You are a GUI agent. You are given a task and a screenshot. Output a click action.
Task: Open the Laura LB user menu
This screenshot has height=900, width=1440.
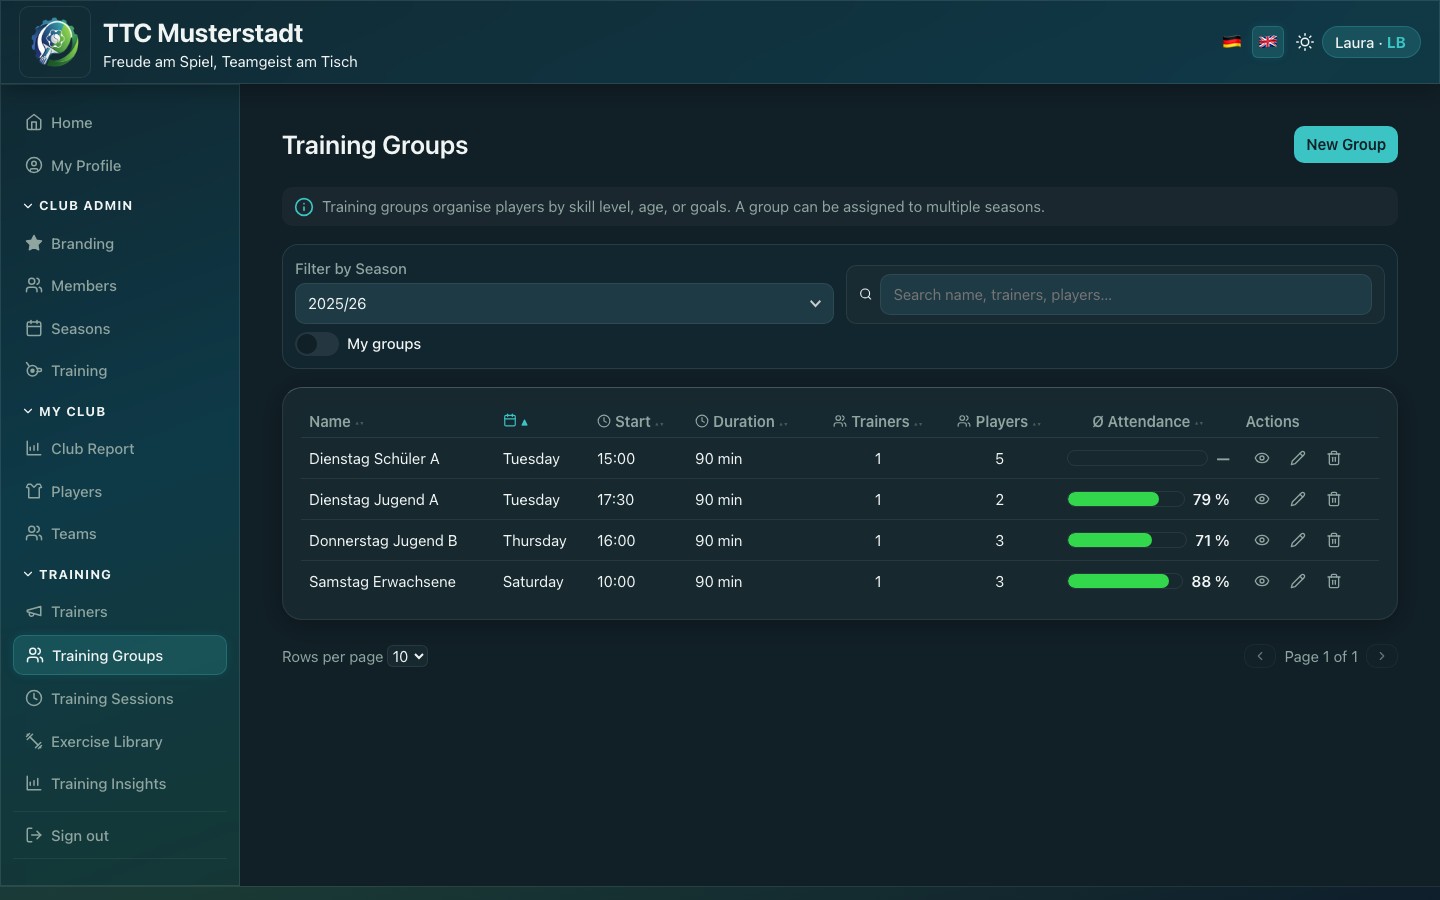click(x=1371, y=42)
